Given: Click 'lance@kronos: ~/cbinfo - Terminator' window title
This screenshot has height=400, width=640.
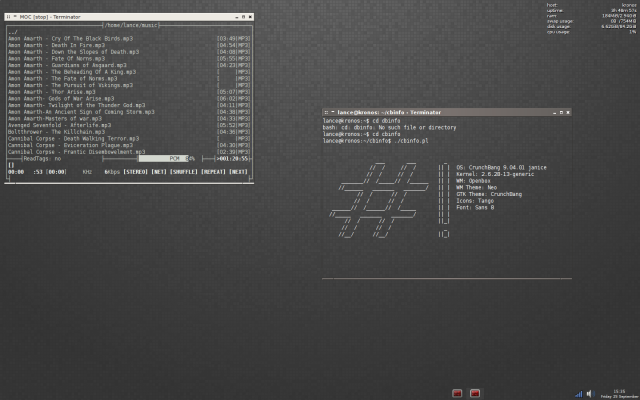Looking at the screenshot, I should (389, 112).
